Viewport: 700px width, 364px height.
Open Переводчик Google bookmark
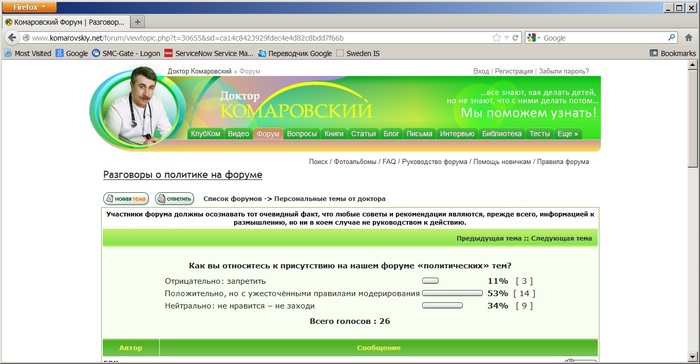(x=295, y=53)
